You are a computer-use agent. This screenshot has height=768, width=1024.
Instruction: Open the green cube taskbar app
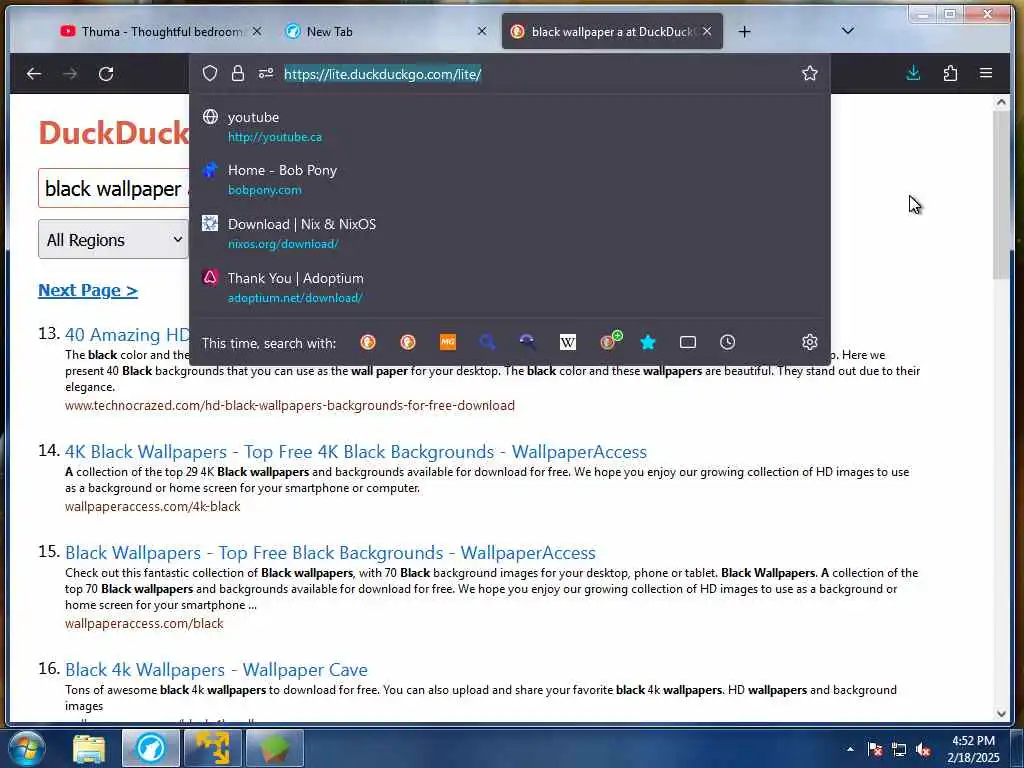pos(274,748)
